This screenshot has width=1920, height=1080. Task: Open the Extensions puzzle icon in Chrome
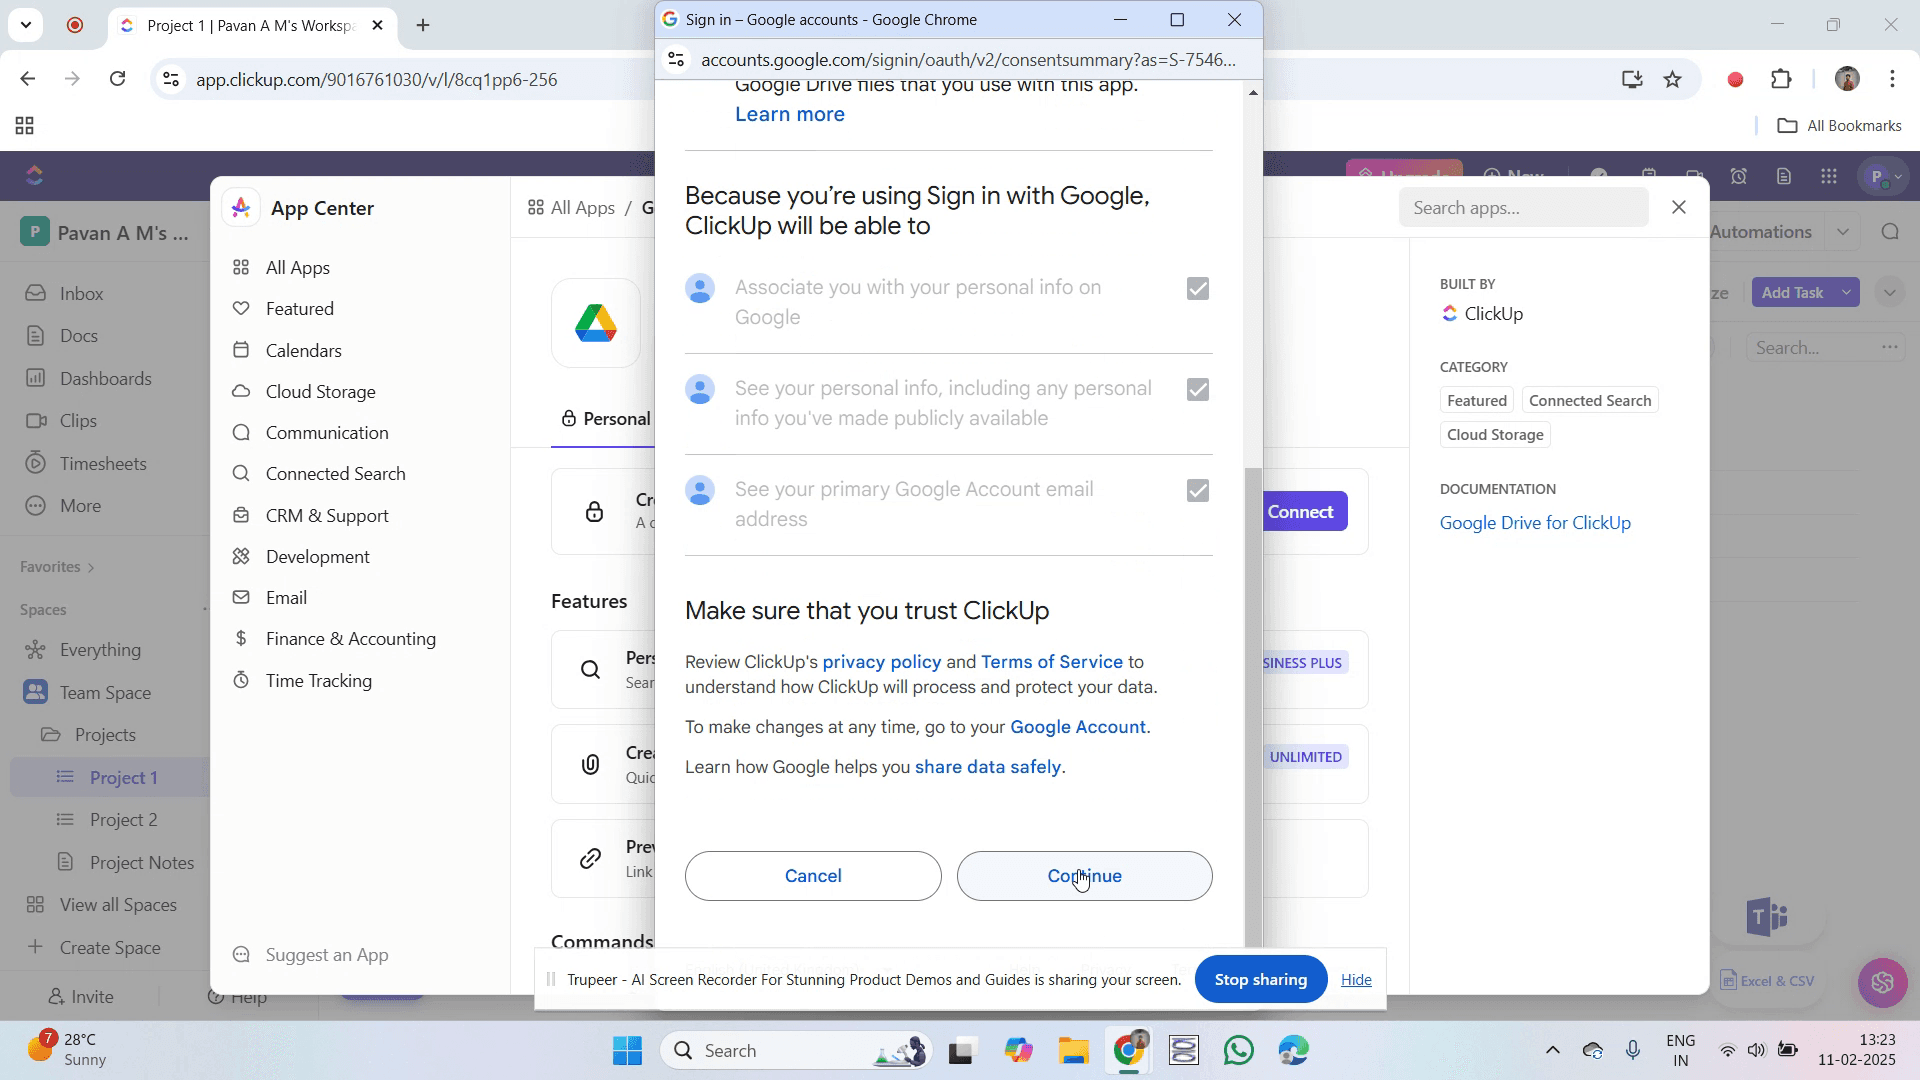click(1781, 80)
